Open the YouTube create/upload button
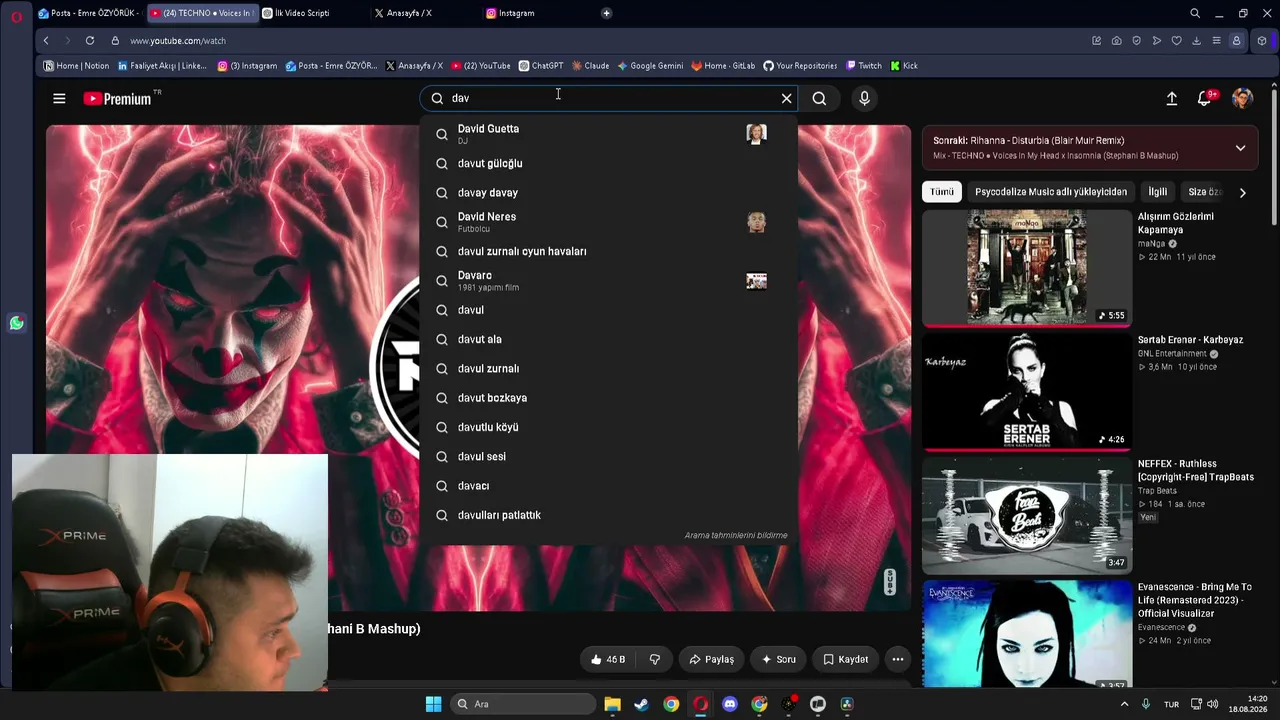1280x720 pixels. click(x=1172, y=98)
